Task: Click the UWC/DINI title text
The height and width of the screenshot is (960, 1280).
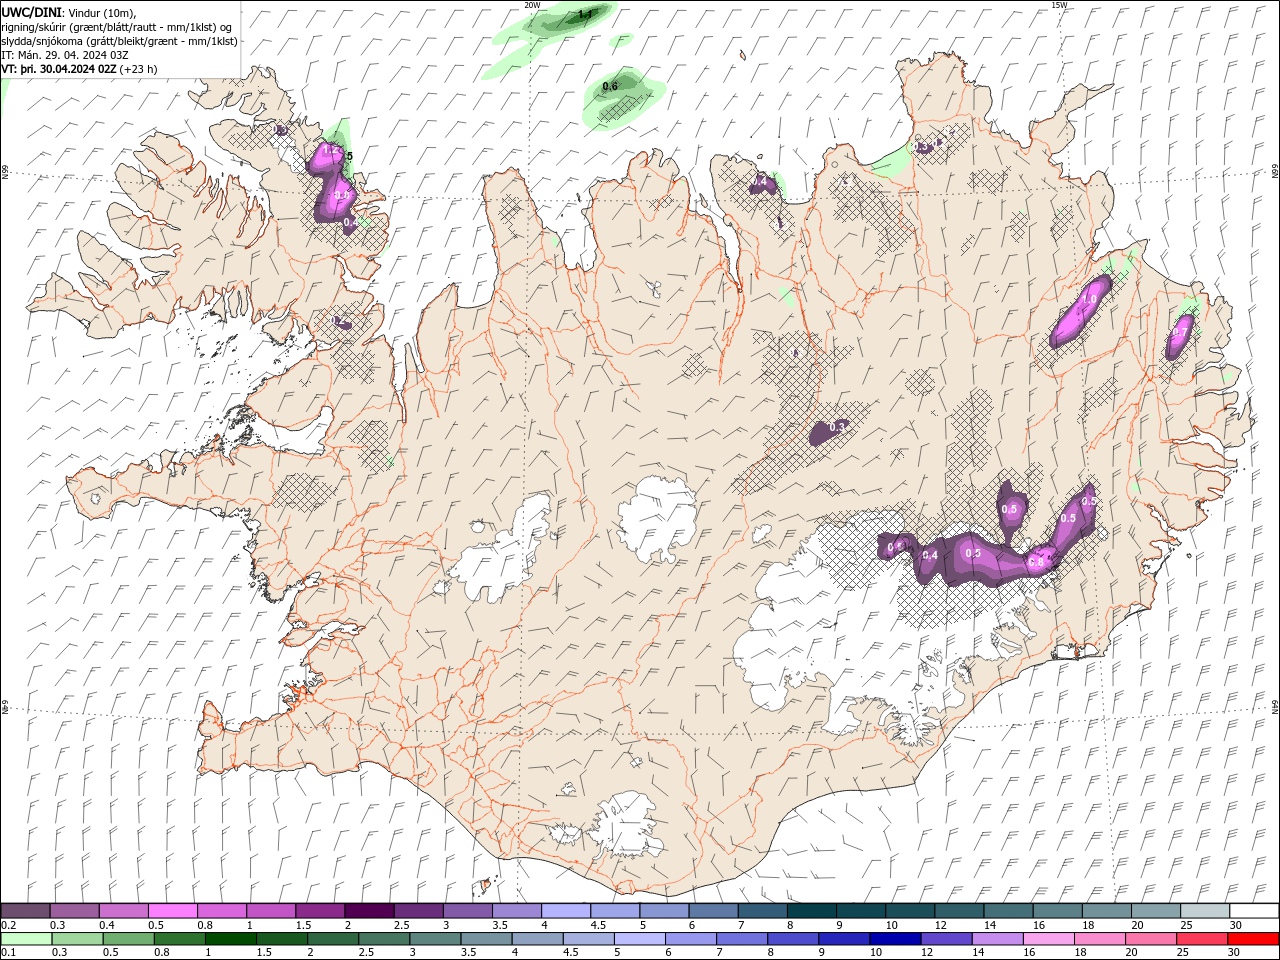Action: click(x=33, y=11)
